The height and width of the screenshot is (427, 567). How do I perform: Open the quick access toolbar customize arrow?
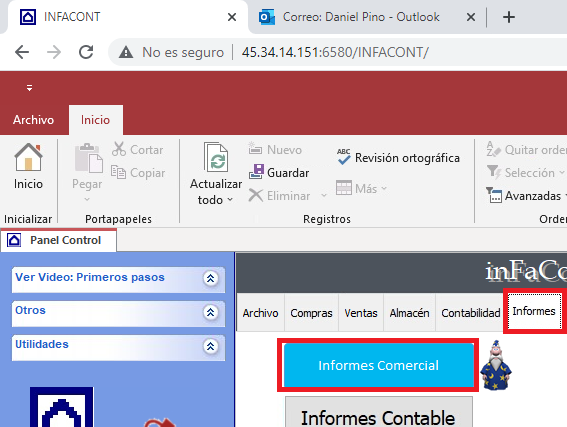(x=29, y=87)
